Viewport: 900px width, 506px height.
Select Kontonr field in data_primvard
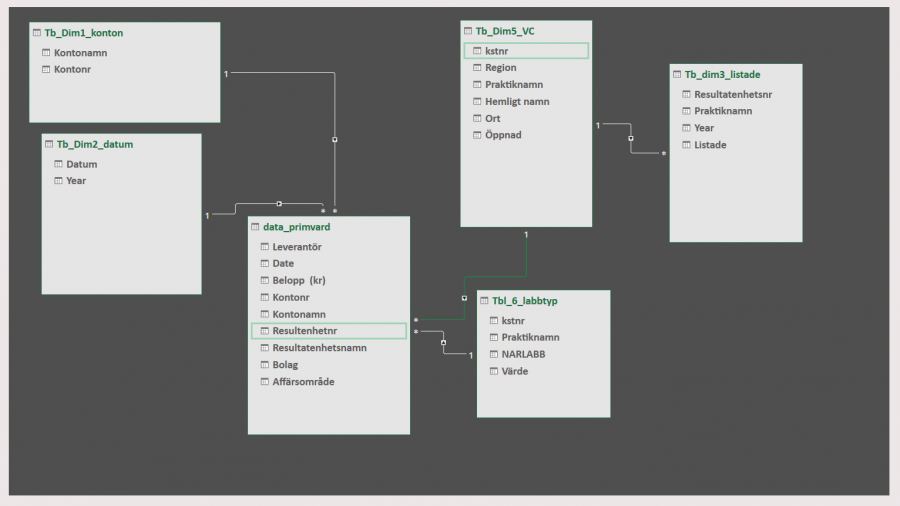pos(290,297)
